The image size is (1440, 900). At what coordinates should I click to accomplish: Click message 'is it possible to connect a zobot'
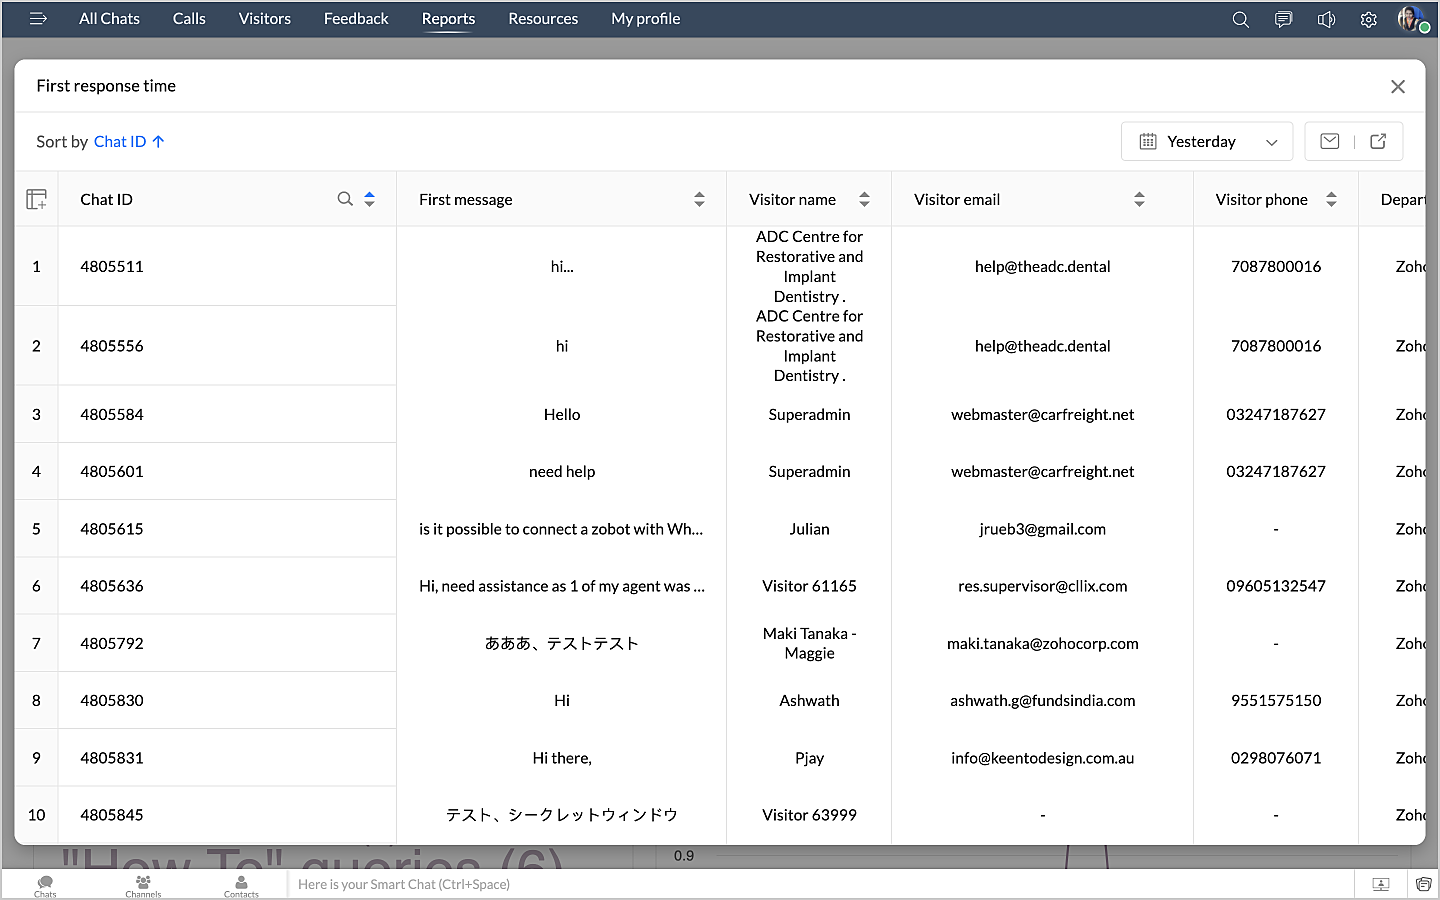tap(561, 529)
